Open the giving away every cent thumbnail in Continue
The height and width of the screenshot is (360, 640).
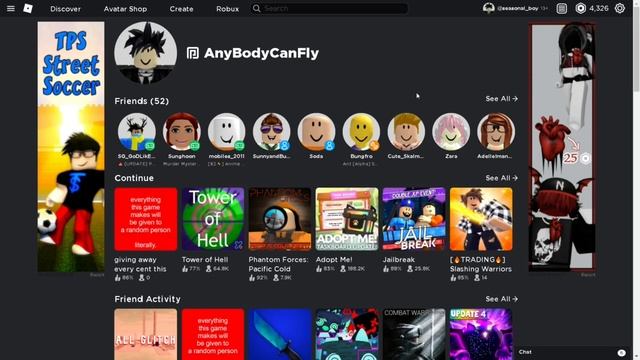146,219
